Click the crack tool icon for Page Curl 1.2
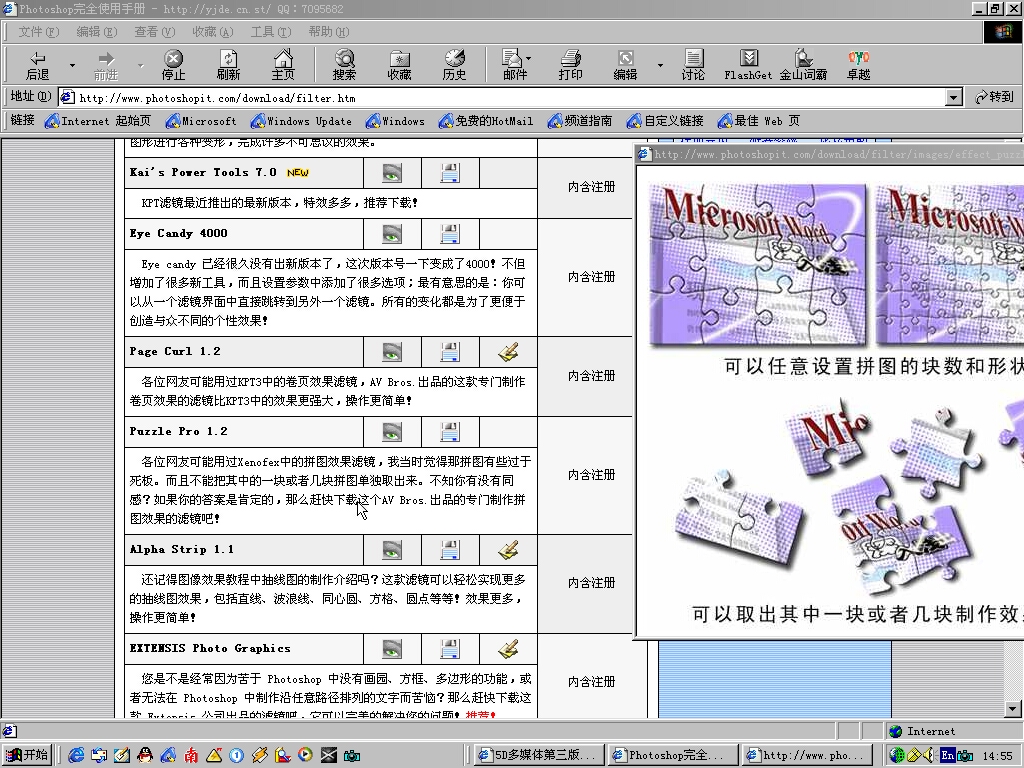The height and width of the screenshot is (768, 1024). (x=508, y=352)
